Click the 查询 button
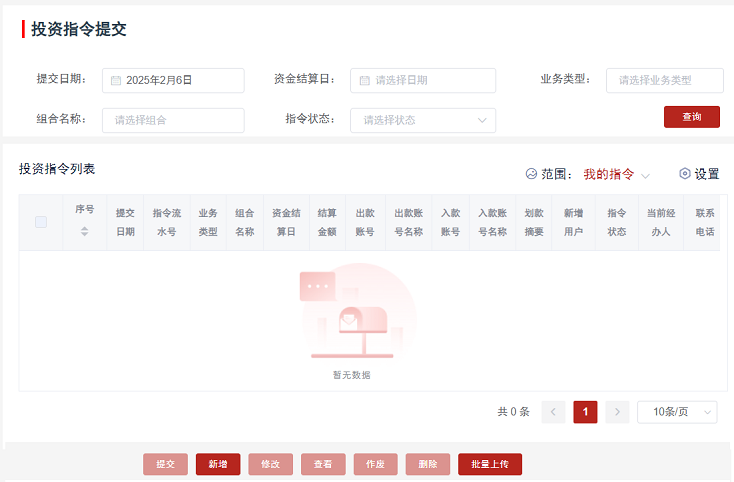Viewport: 734px width, 482px height. coord(691,117)
